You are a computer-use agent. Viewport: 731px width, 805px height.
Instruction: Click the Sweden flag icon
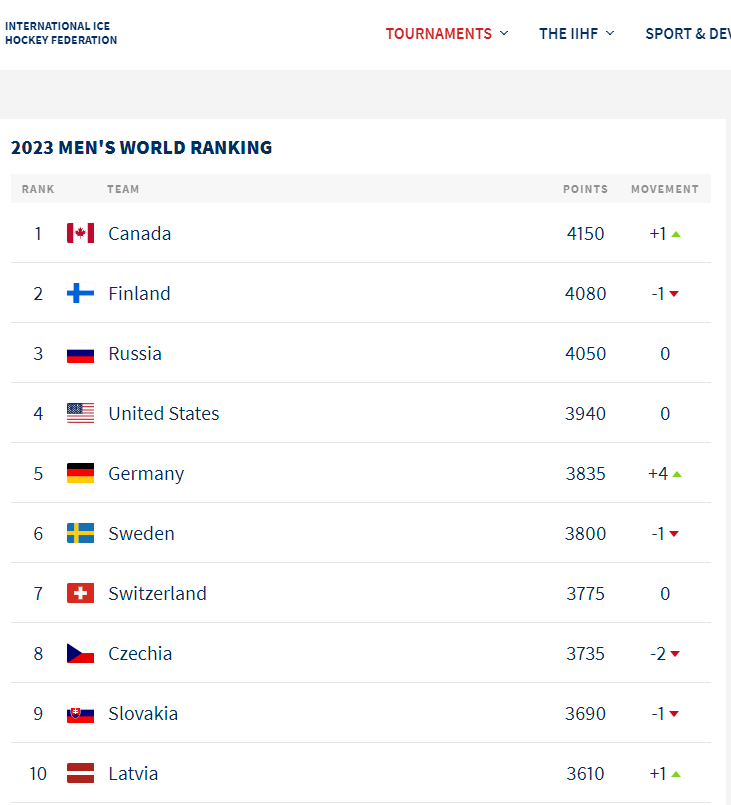pyautogui.click(x=80, y=533)
